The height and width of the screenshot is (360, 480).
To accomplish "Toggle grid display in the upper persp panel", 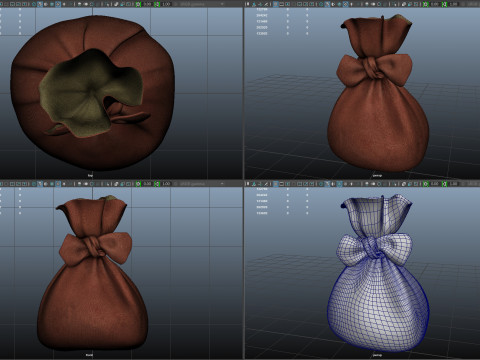I will 275,4.
